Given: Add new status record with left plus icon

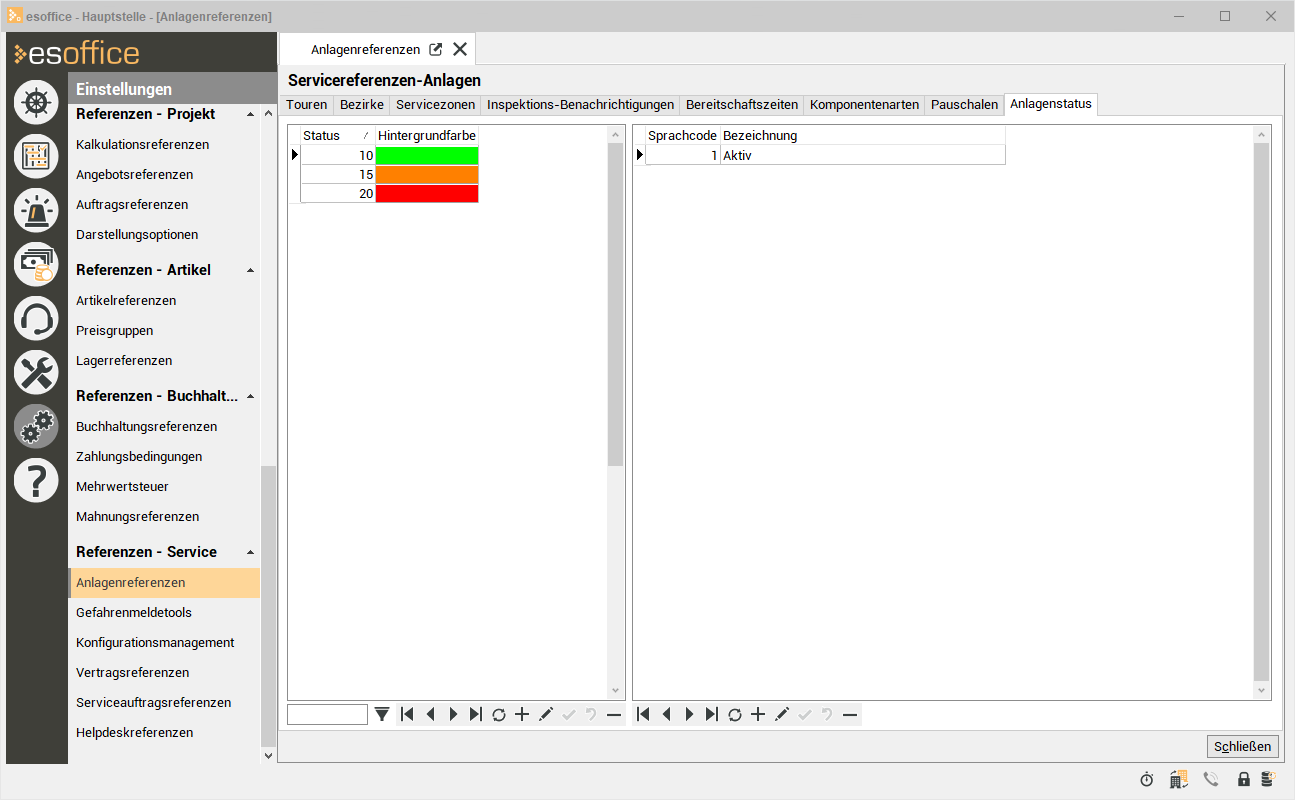Looking at the screenshot, I should coord(522,714).
